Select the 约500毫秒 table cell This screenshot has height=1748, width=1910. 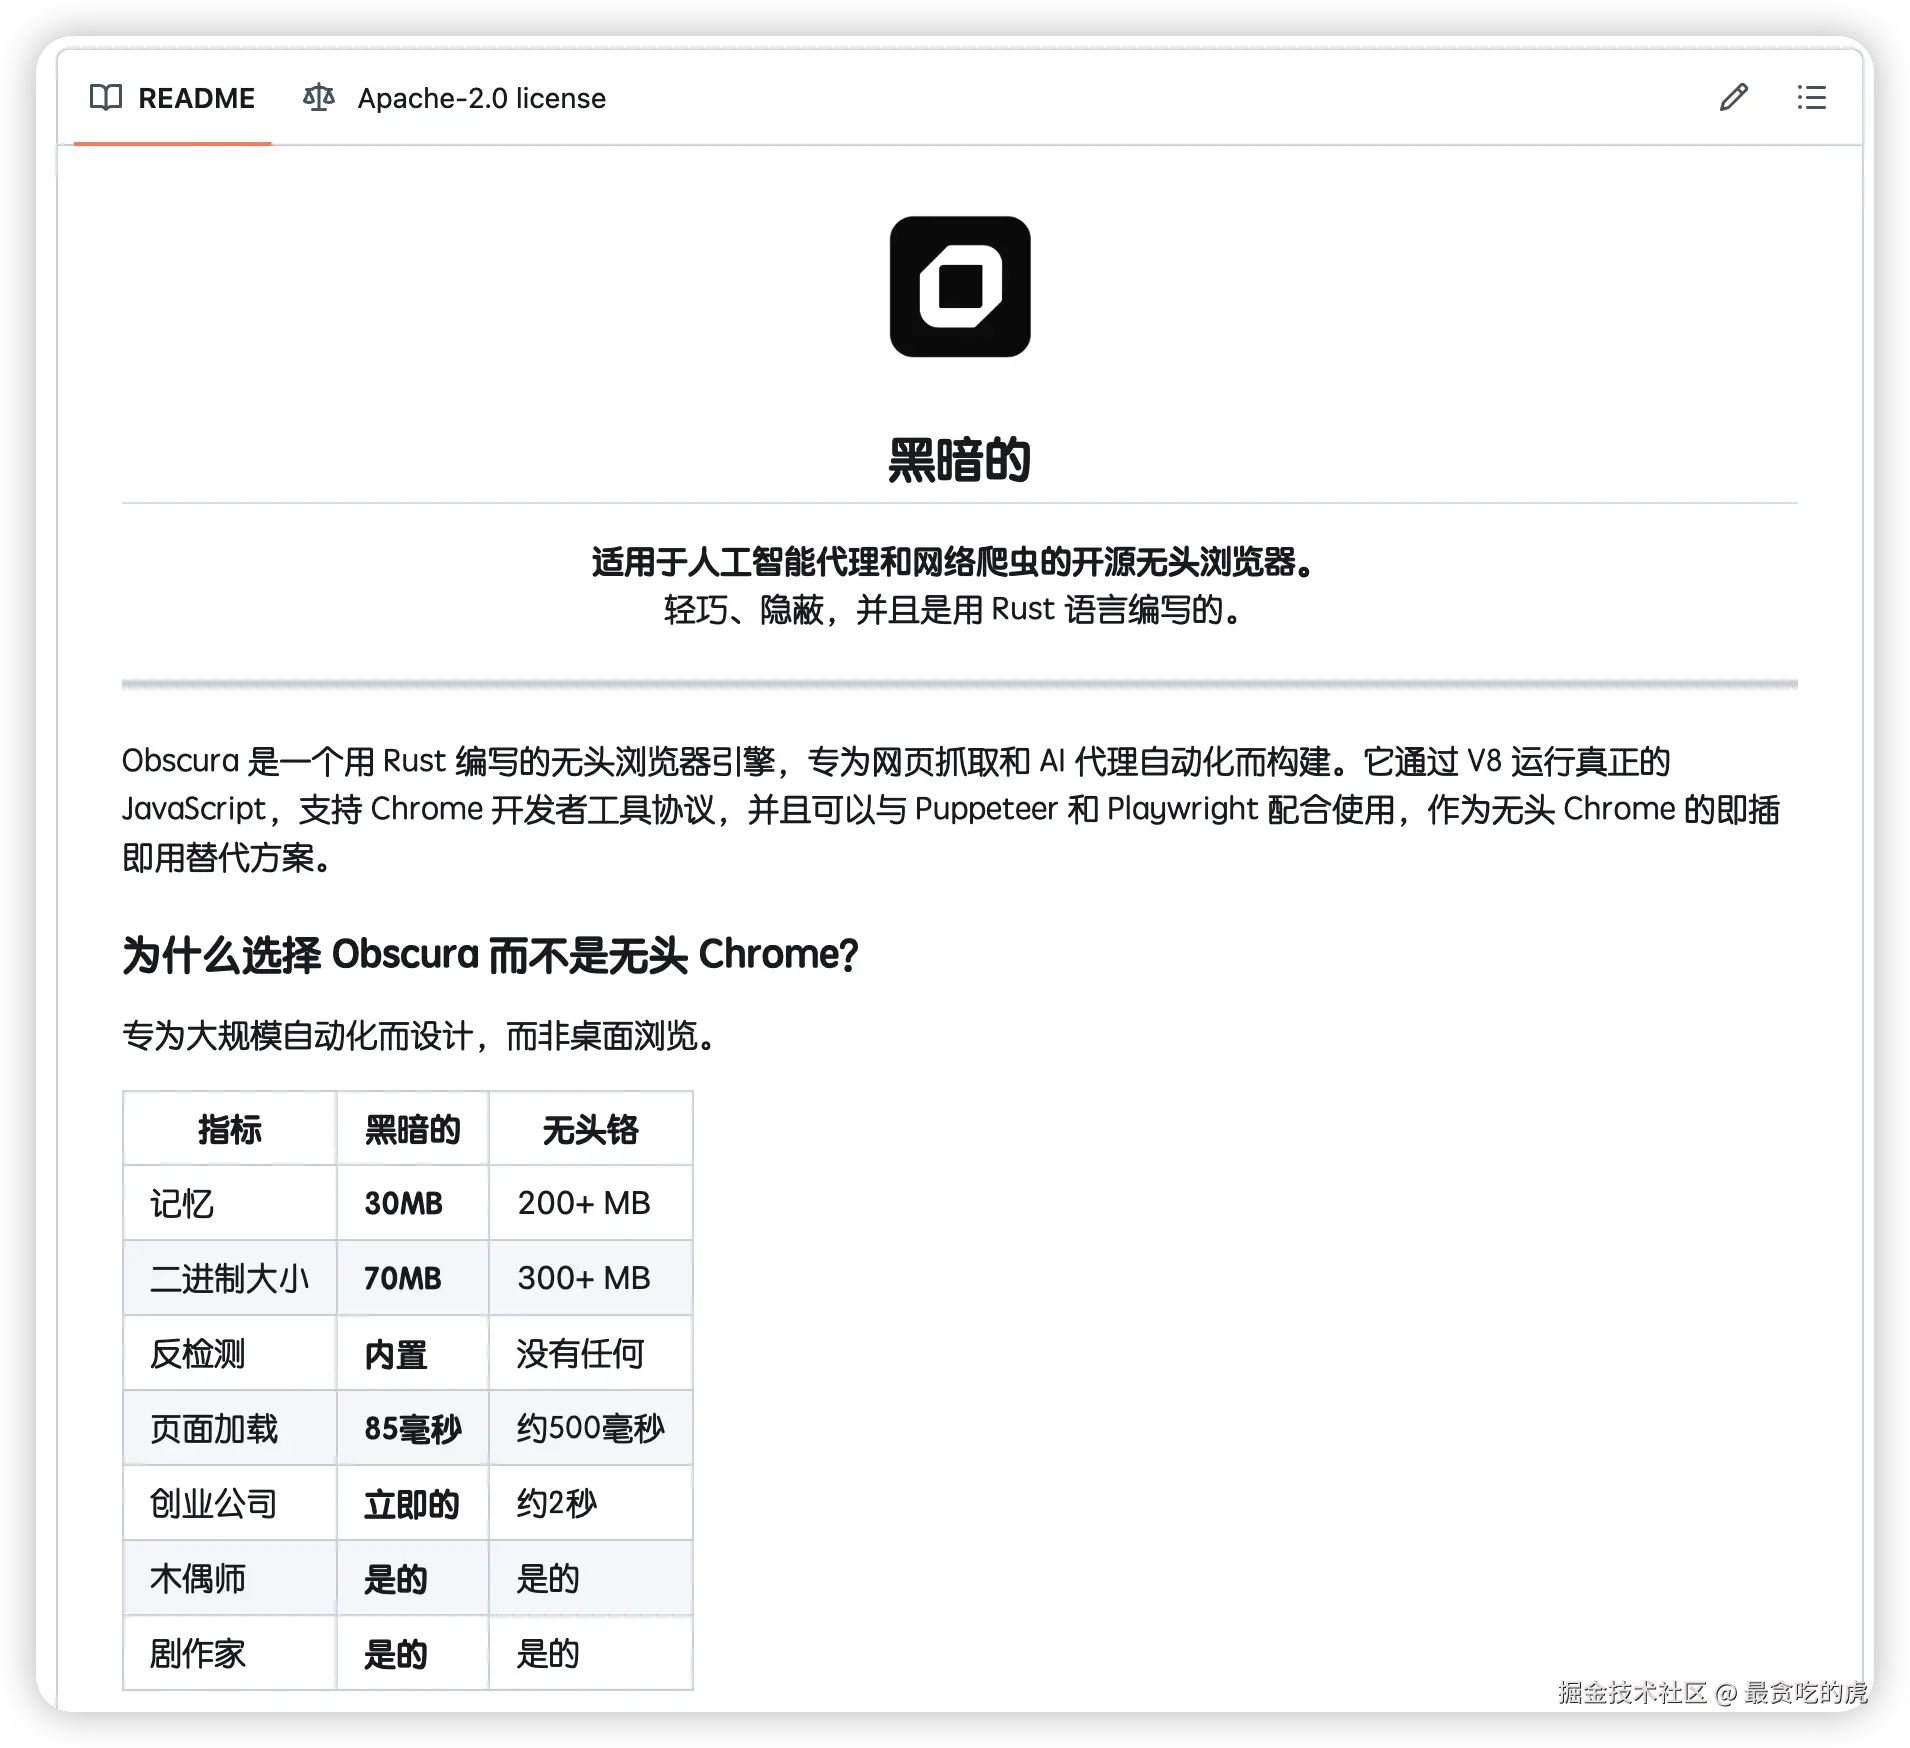pyautogui.click(x=591, y=1429)
